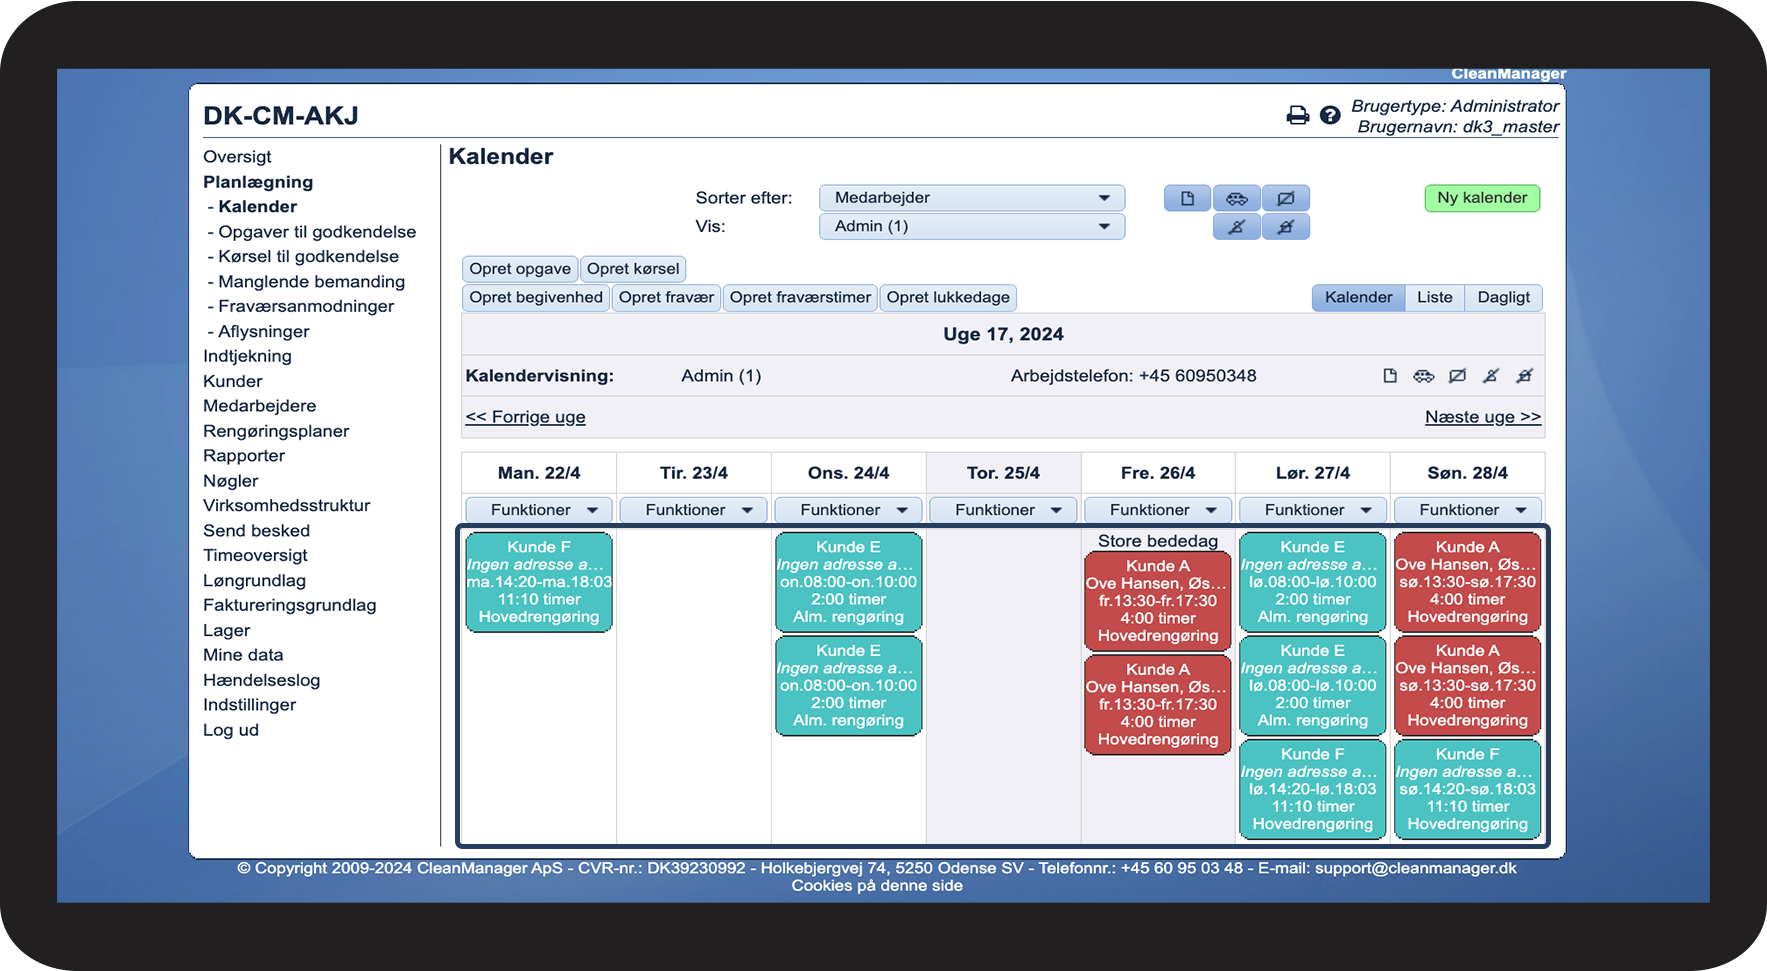Go to Næste uge link
The image size is (1767, 971).
pyautogui.click(x=1483, y=417)
